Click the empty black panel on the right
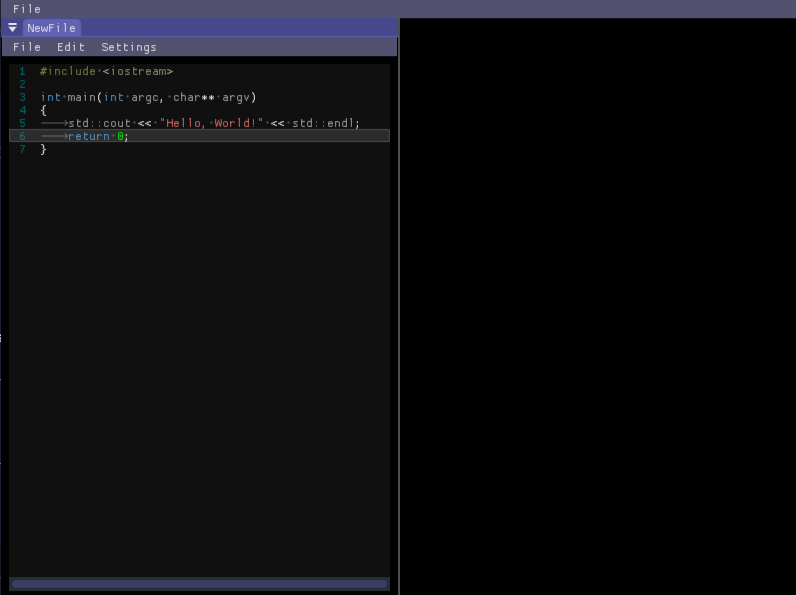This screenshot has height=595, width=796. coord(598,307)
